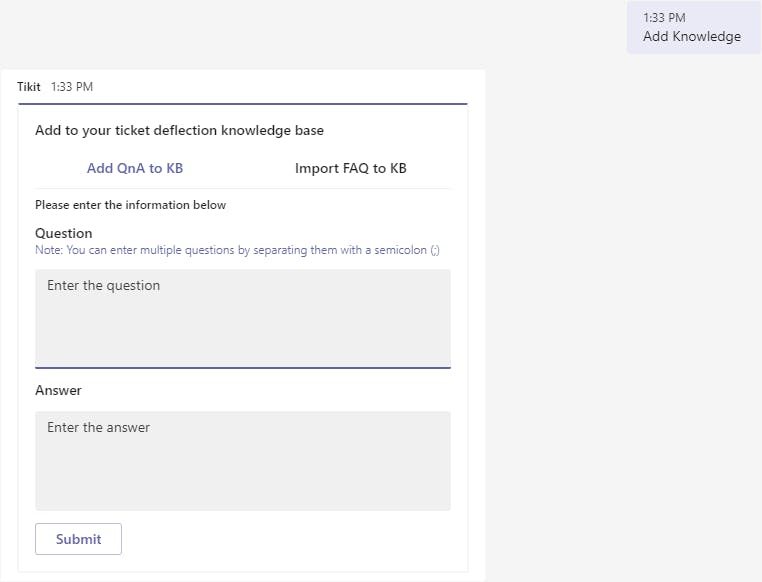Click the Add Knowledge message text
762x582 pixels.
click(692, 37)
